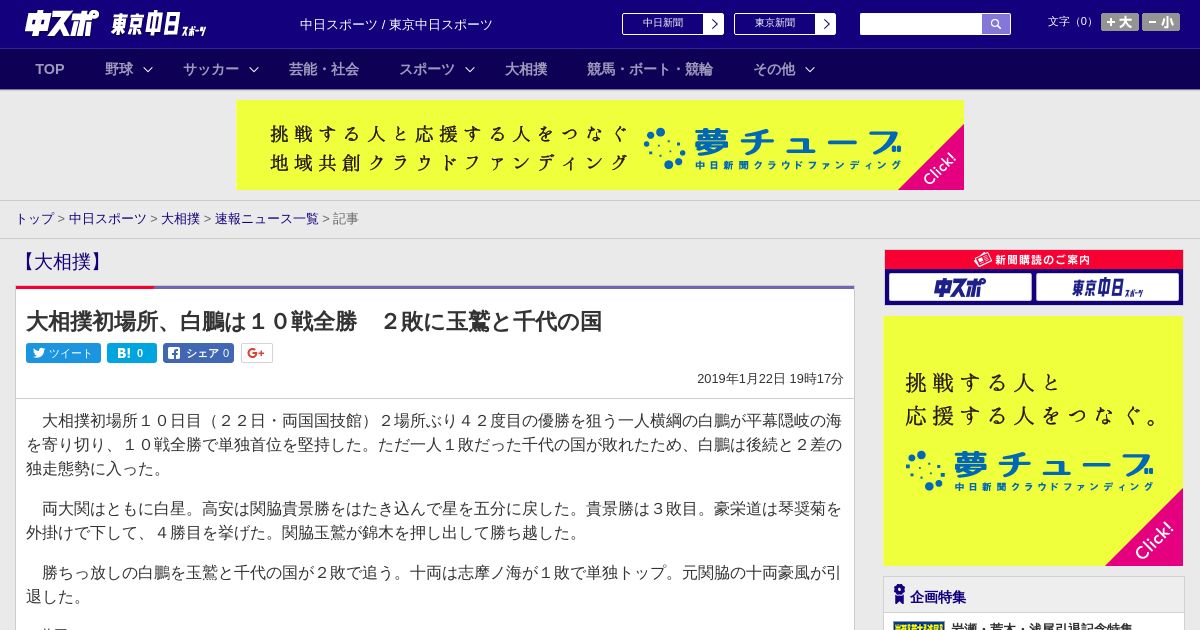Open the サッカー menu
1200x630 pixels.
[211, 69]
